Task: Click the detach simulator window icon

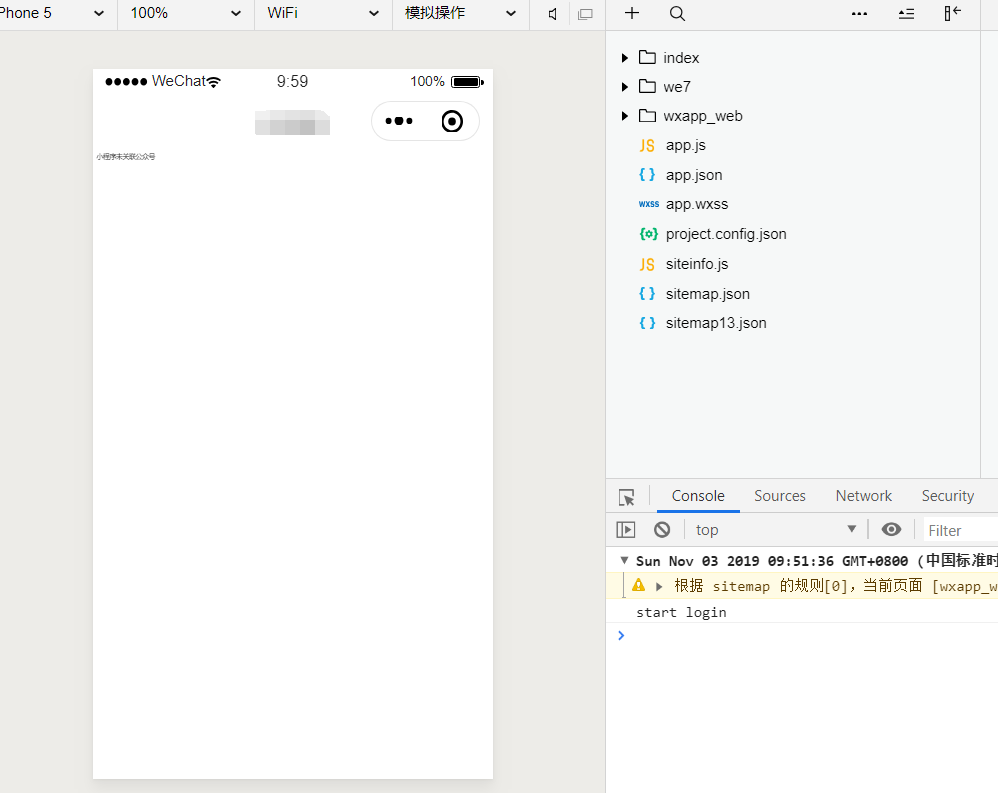Action: coord(585,14)
